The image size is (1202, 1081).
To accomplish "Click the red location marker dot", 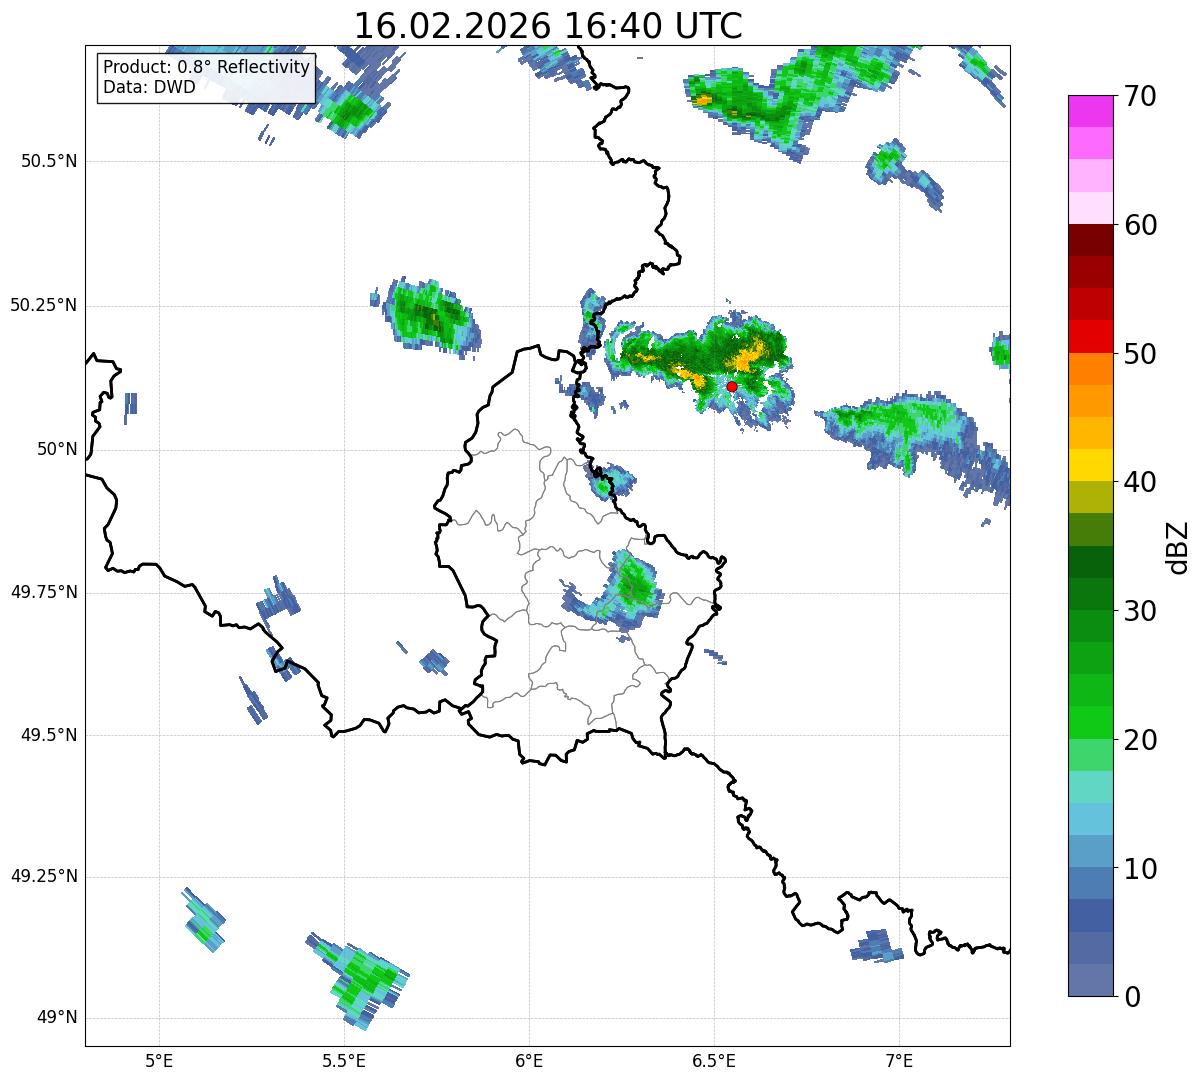I will click(x=732, y=386).
